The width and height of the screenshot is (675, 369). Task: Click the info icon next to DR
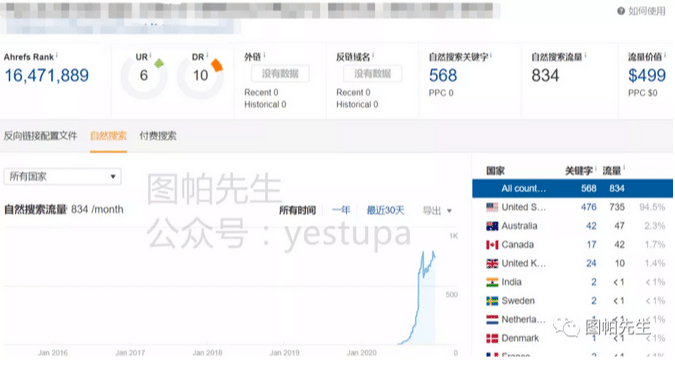coord(207,55)
